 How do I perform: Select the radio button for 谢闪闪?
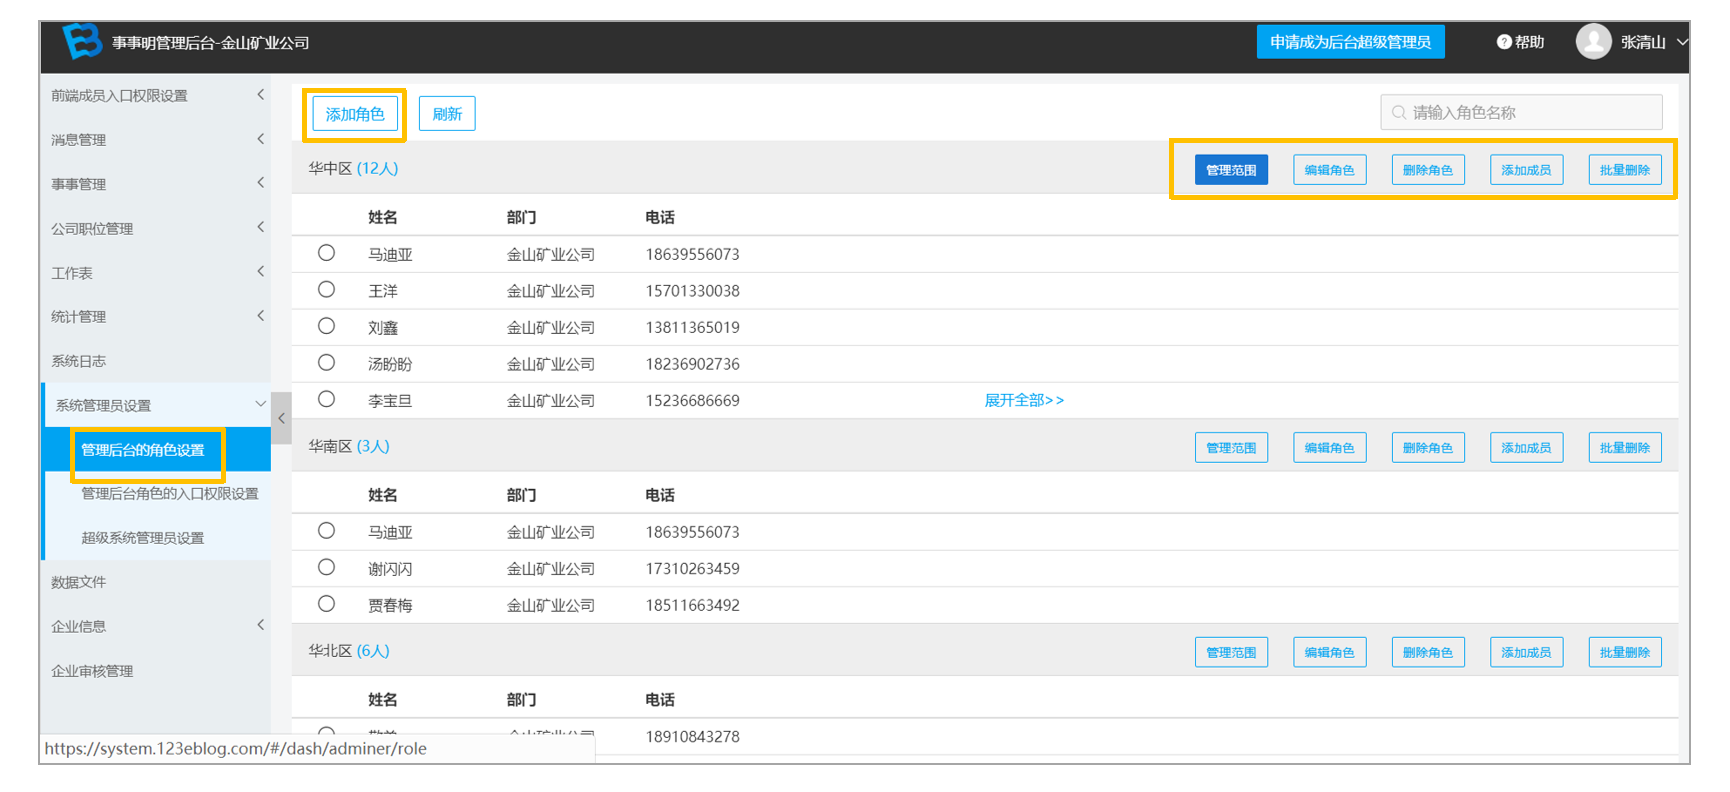[x=326, y=567]
